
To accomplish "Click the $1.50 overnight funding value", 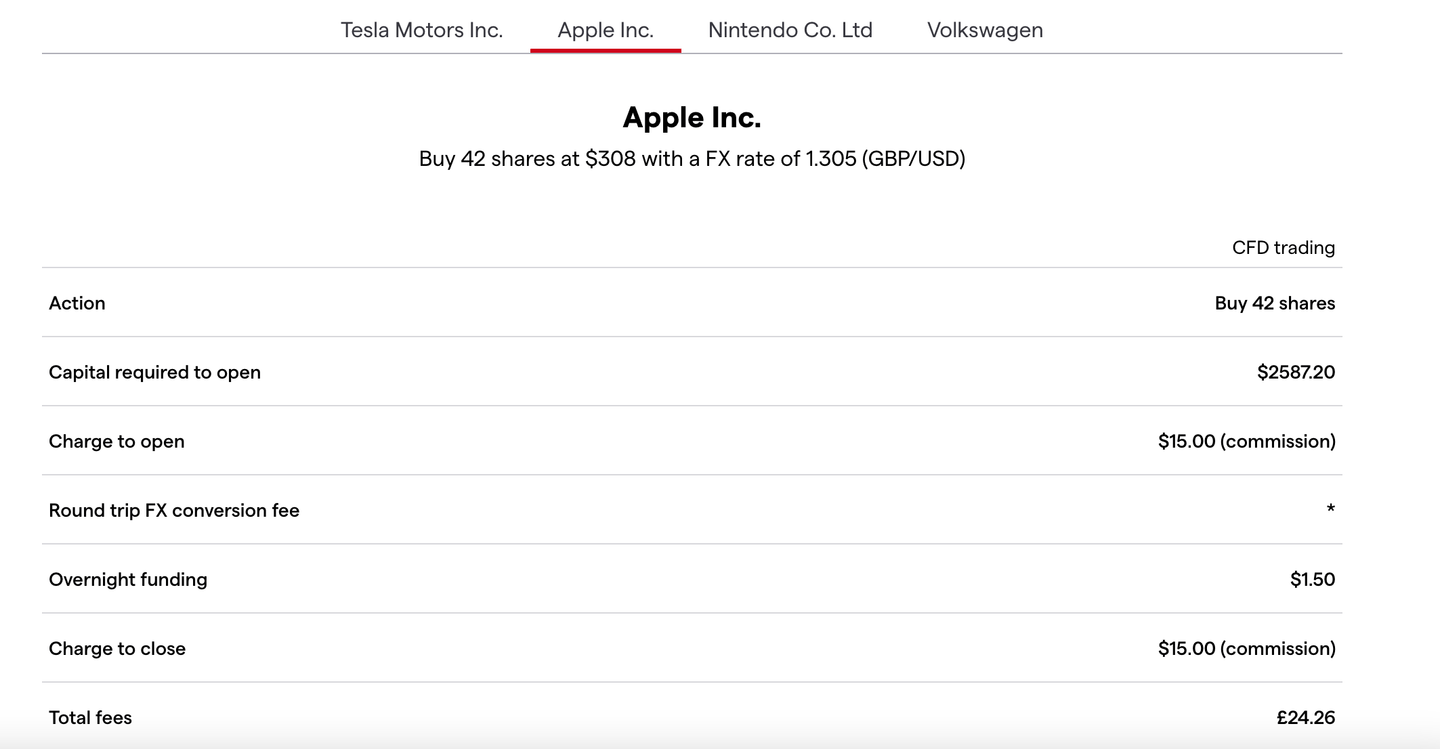I will (1312, 579).
